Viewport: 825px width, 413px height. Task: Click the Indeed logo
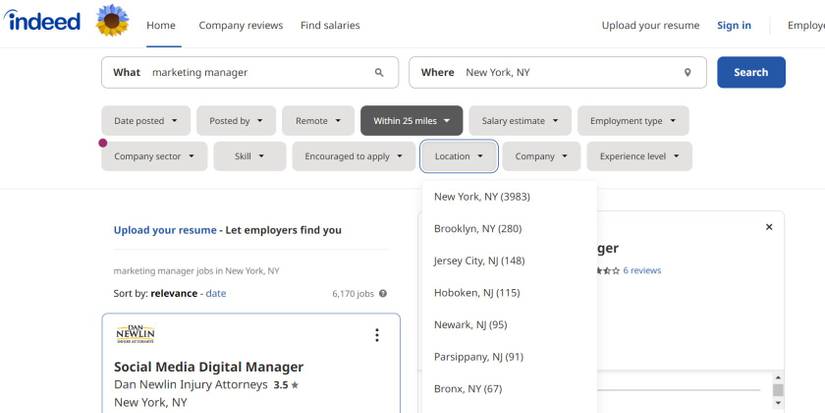coord(42,21)
